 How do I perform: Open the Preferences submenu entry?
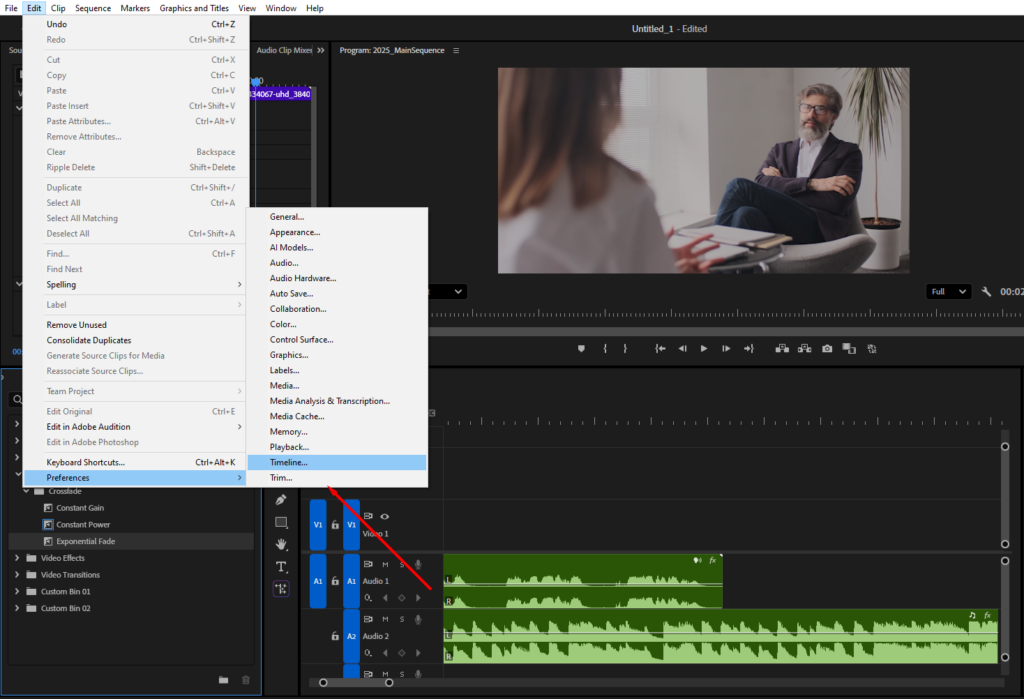(135, 478)
